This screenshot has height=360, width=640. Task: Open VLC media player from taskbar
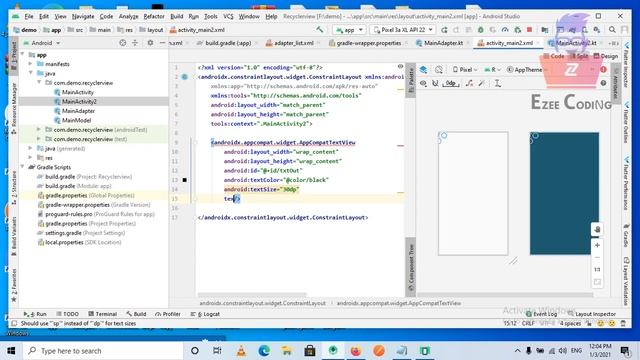pos(241,351)
